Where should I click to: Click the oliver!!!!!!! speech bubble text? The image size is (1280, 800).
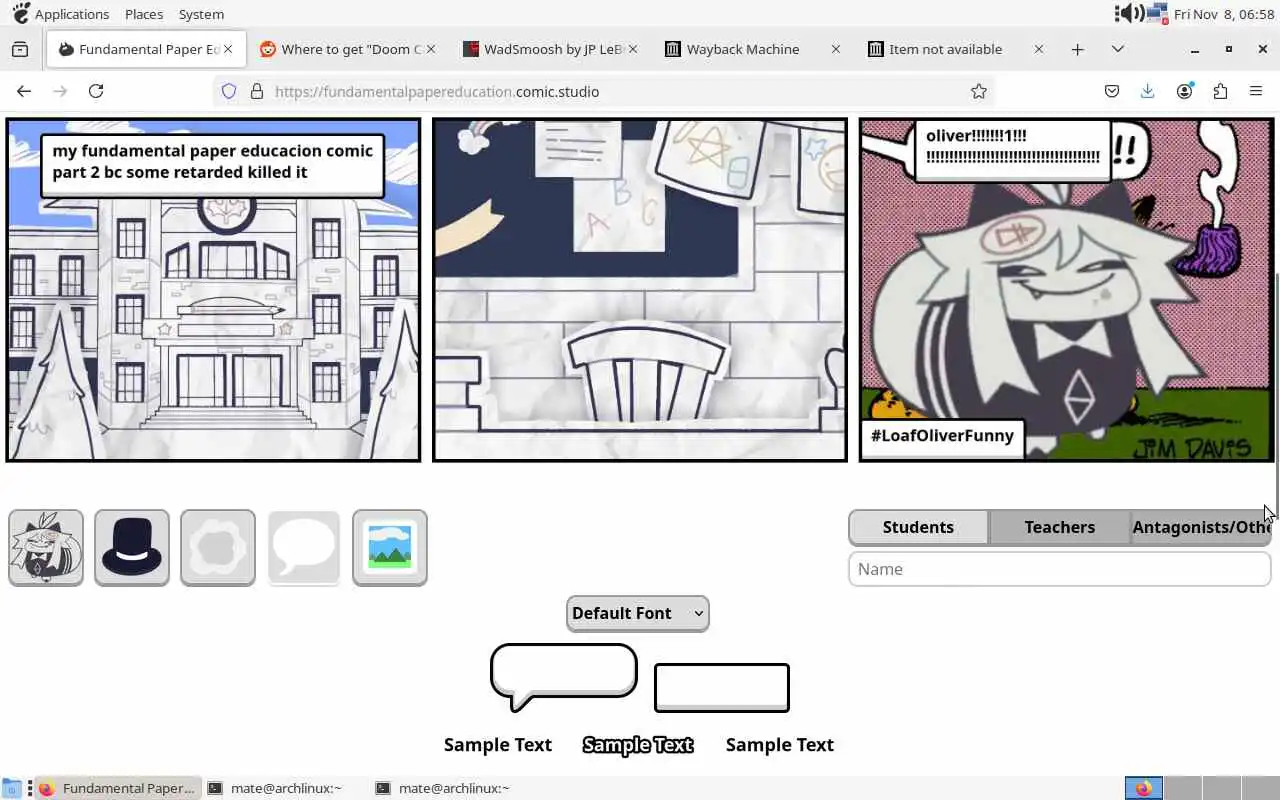[1013, 146]
